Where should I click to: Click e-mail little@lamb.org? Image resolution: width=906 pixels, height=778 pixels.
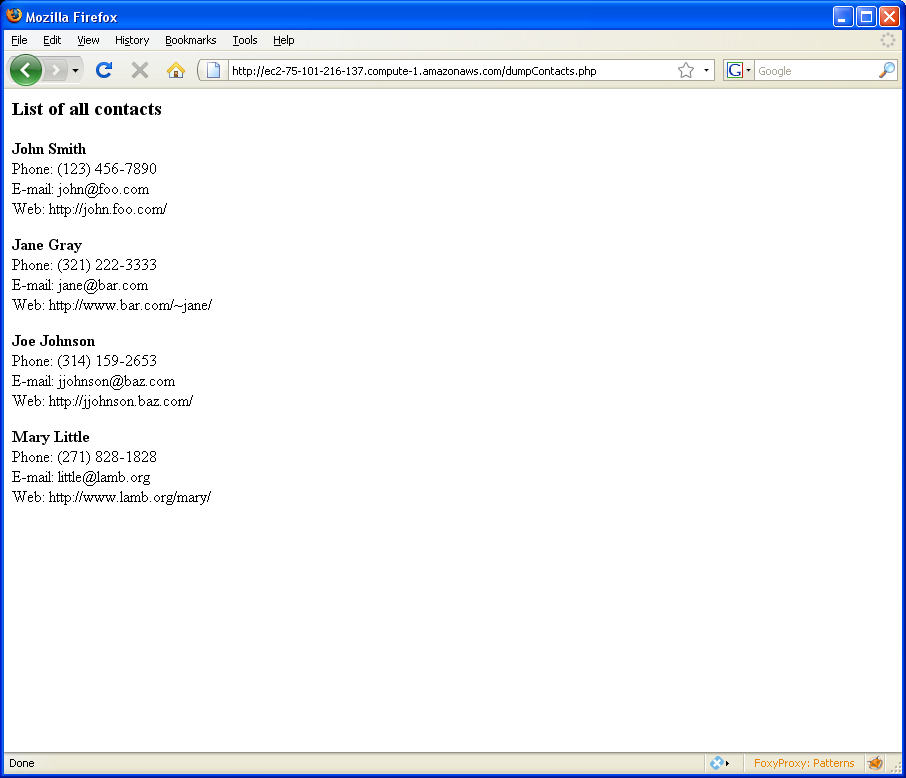(x=104, y=477)
